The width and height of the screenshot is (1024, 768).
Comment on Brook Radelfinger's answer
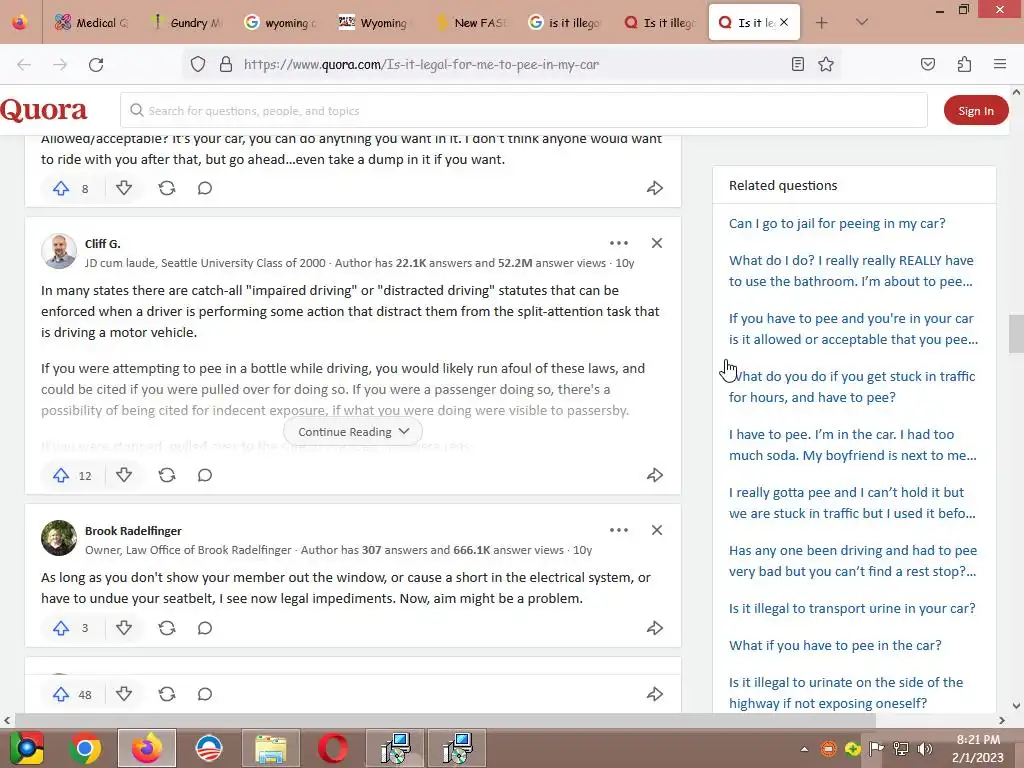[x=205, y=628]
